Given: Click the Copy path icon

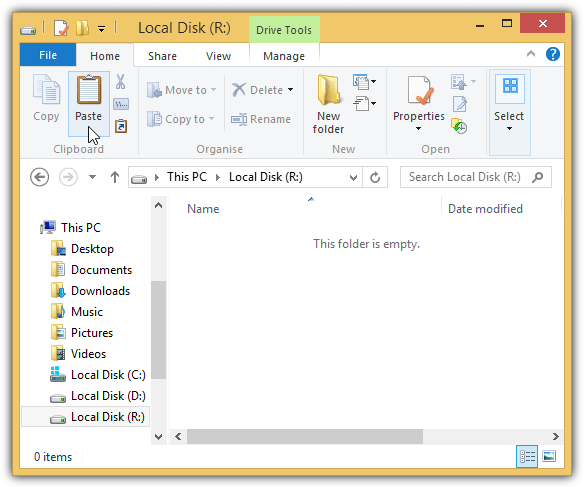Looking at the screenshot, I should (121, 104).
